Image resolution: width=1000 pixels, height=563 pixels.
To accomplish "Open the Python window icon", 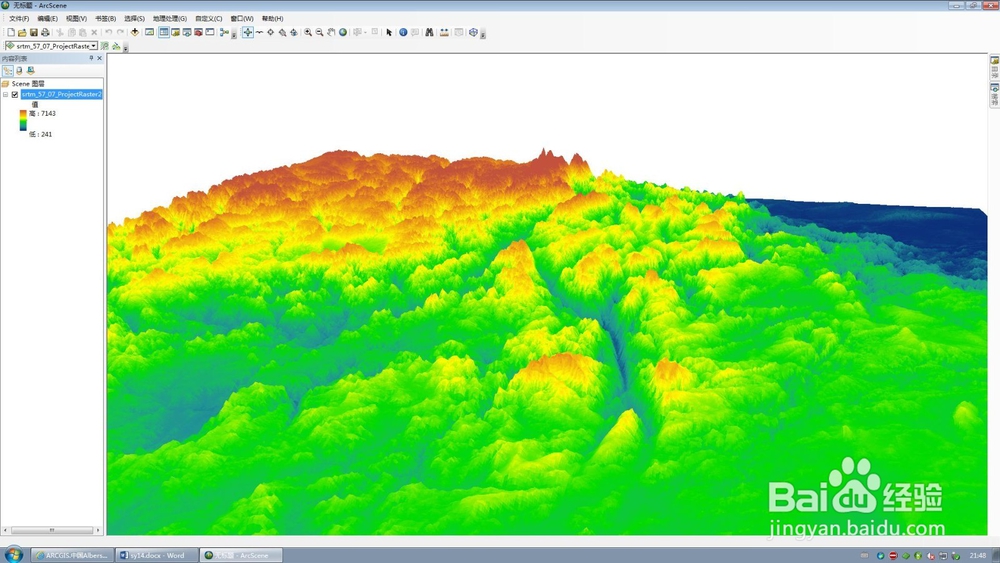I will tap(210, 32).
